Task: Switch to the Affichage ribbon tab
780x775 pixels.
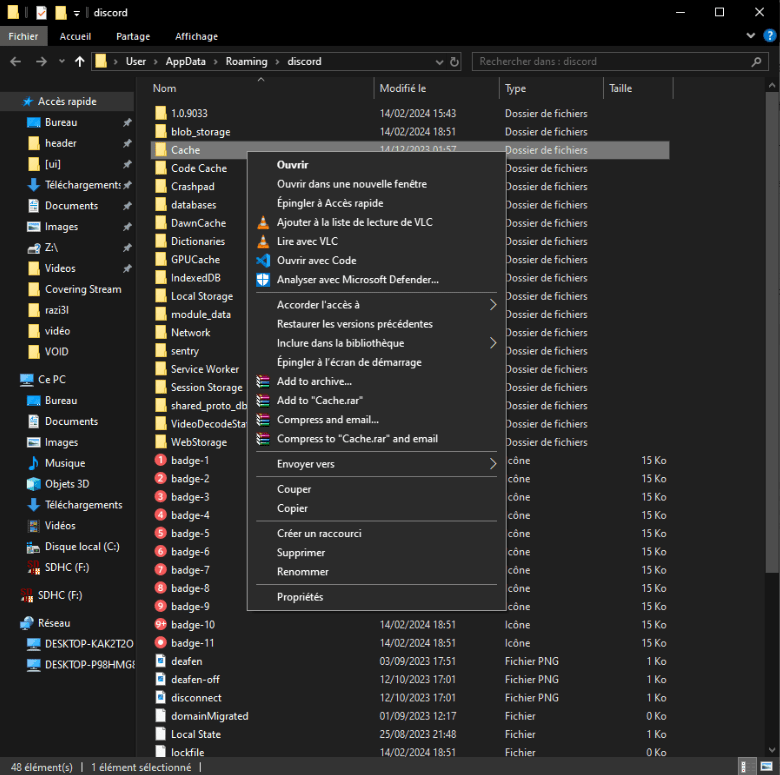Action: click(x=196, y=36)
